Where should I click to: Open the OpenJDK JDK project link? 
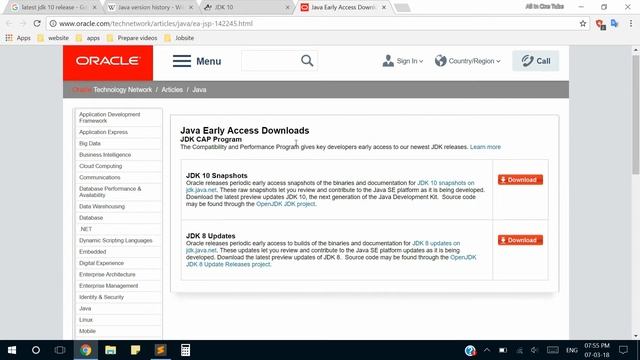[x=286, y=204]
